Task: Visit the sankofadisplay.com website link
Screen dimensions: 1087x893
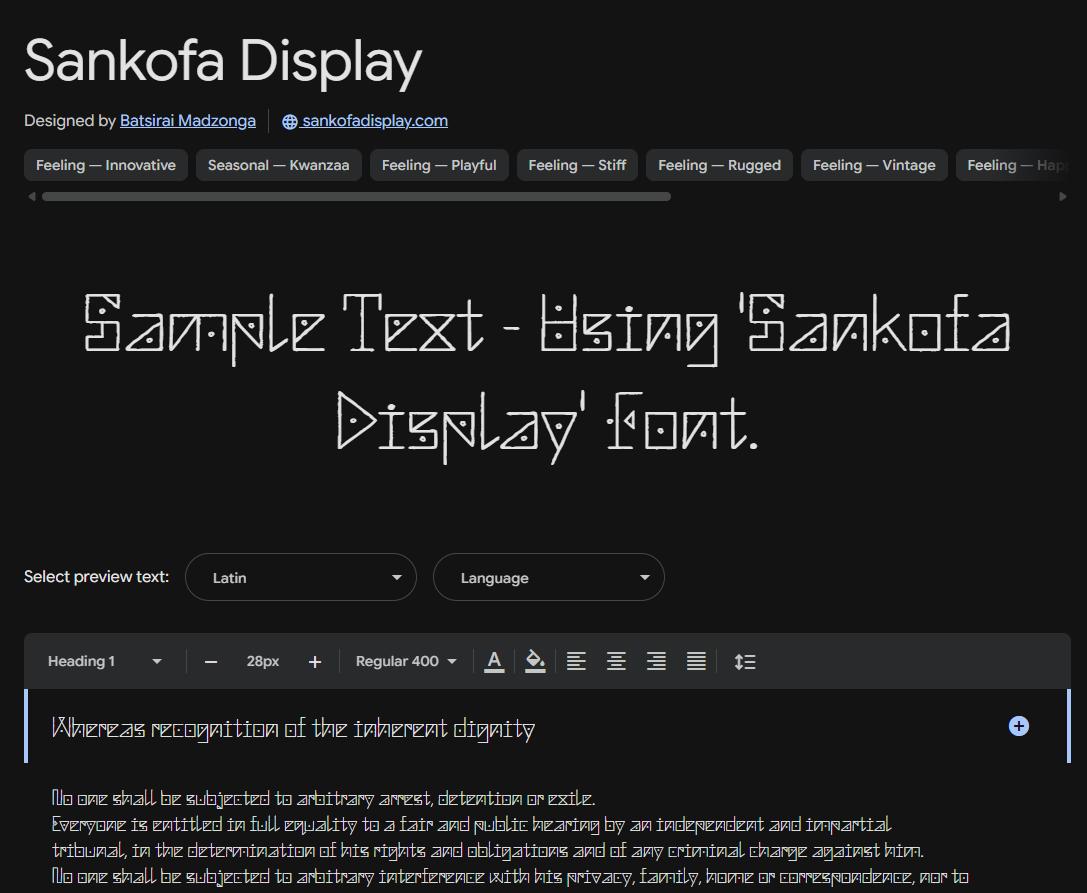Action: pyautogui.click(x=375, y=121)
